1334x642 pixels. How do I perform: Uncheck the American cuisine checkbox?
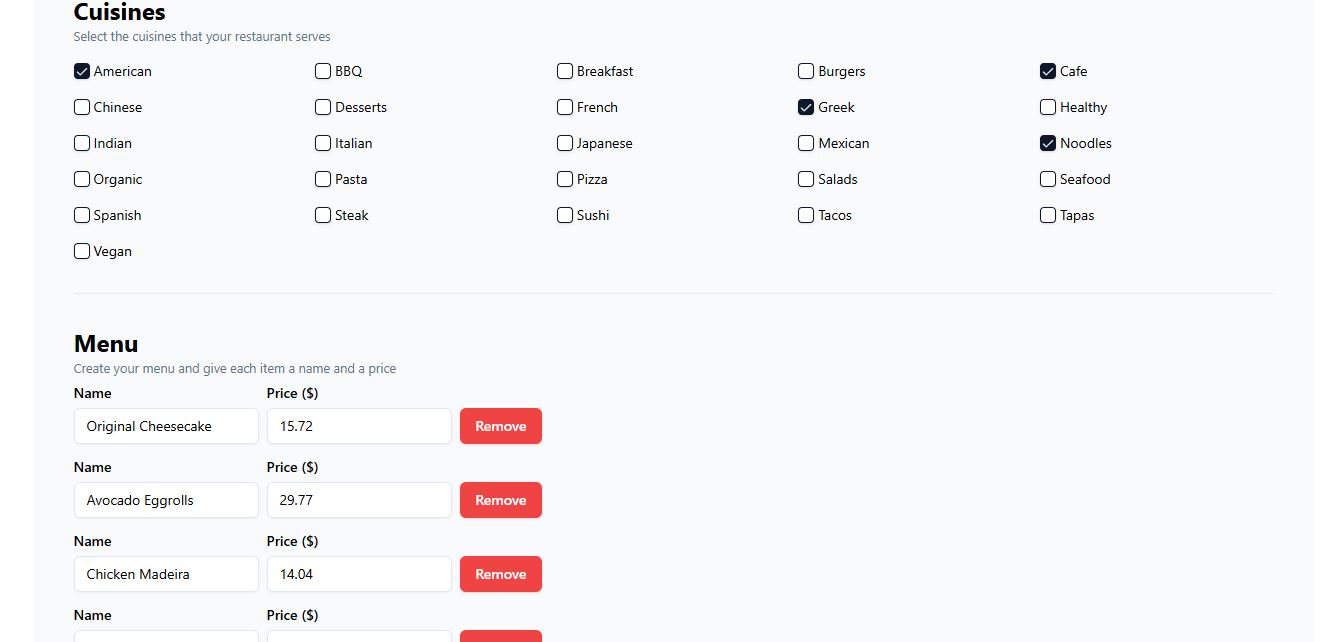82,71
